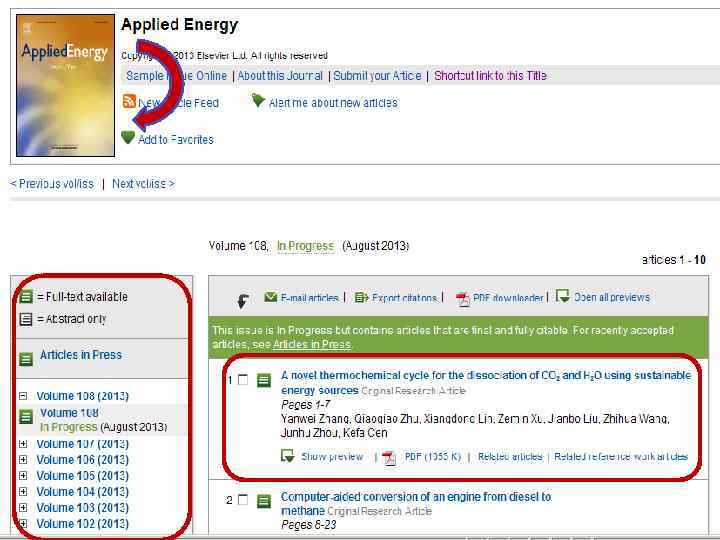Open the thermochemical cycle article title
Image resolution: width=720 pixels, height=540 pixels.
[485, 376]
